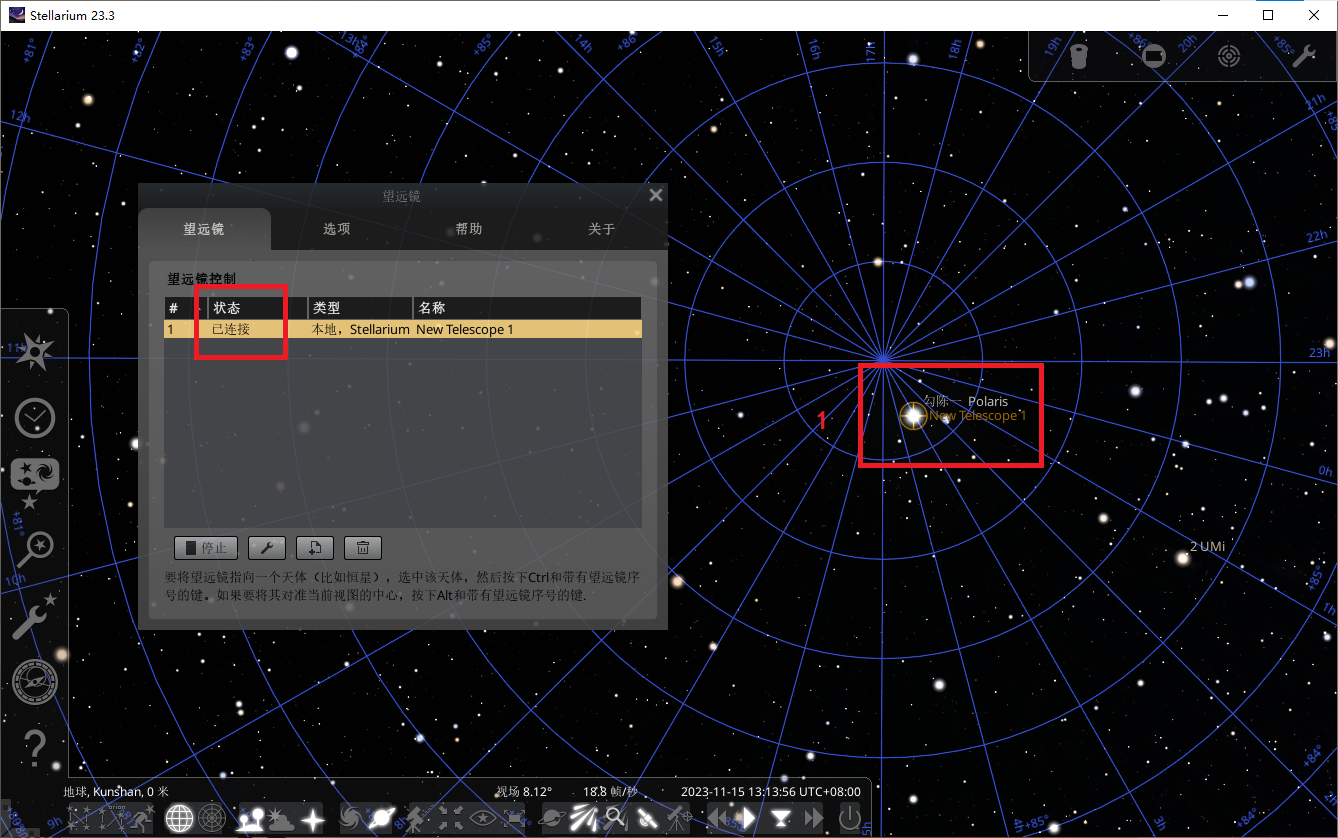Image resolution: width=1338 pixels, height=838 pixels.
Task: Click the Oculars eyepiece view icon
Action: tap(1079, 56)
